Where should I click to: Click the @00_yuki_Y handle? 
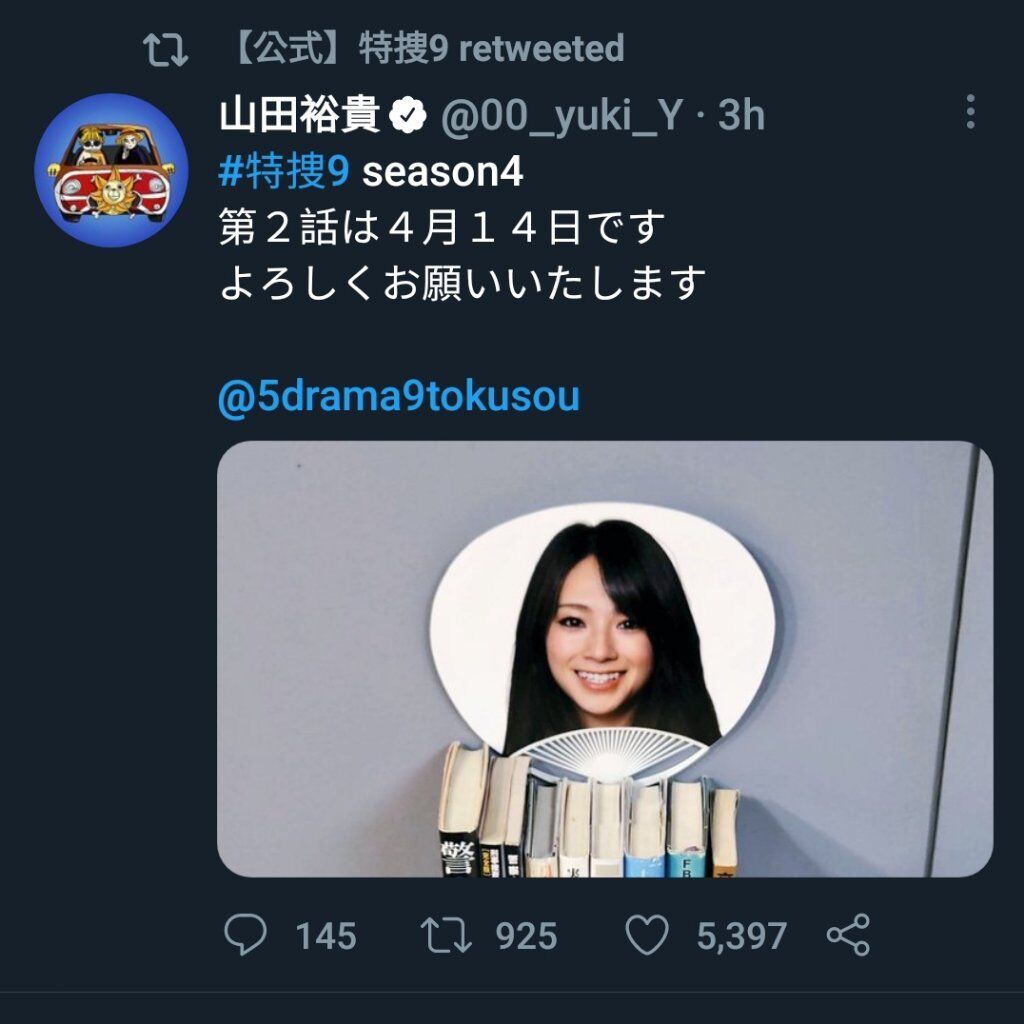tap(562, 116)
